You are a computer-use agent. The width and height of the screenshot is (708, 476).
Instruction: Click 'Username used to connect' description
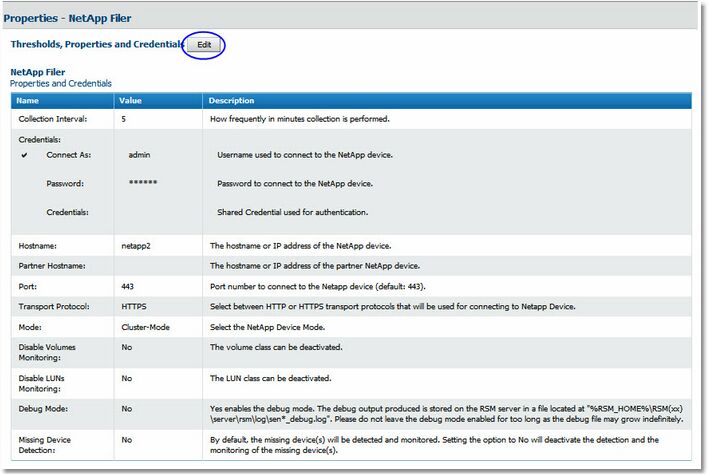click(x=305, y=155)
